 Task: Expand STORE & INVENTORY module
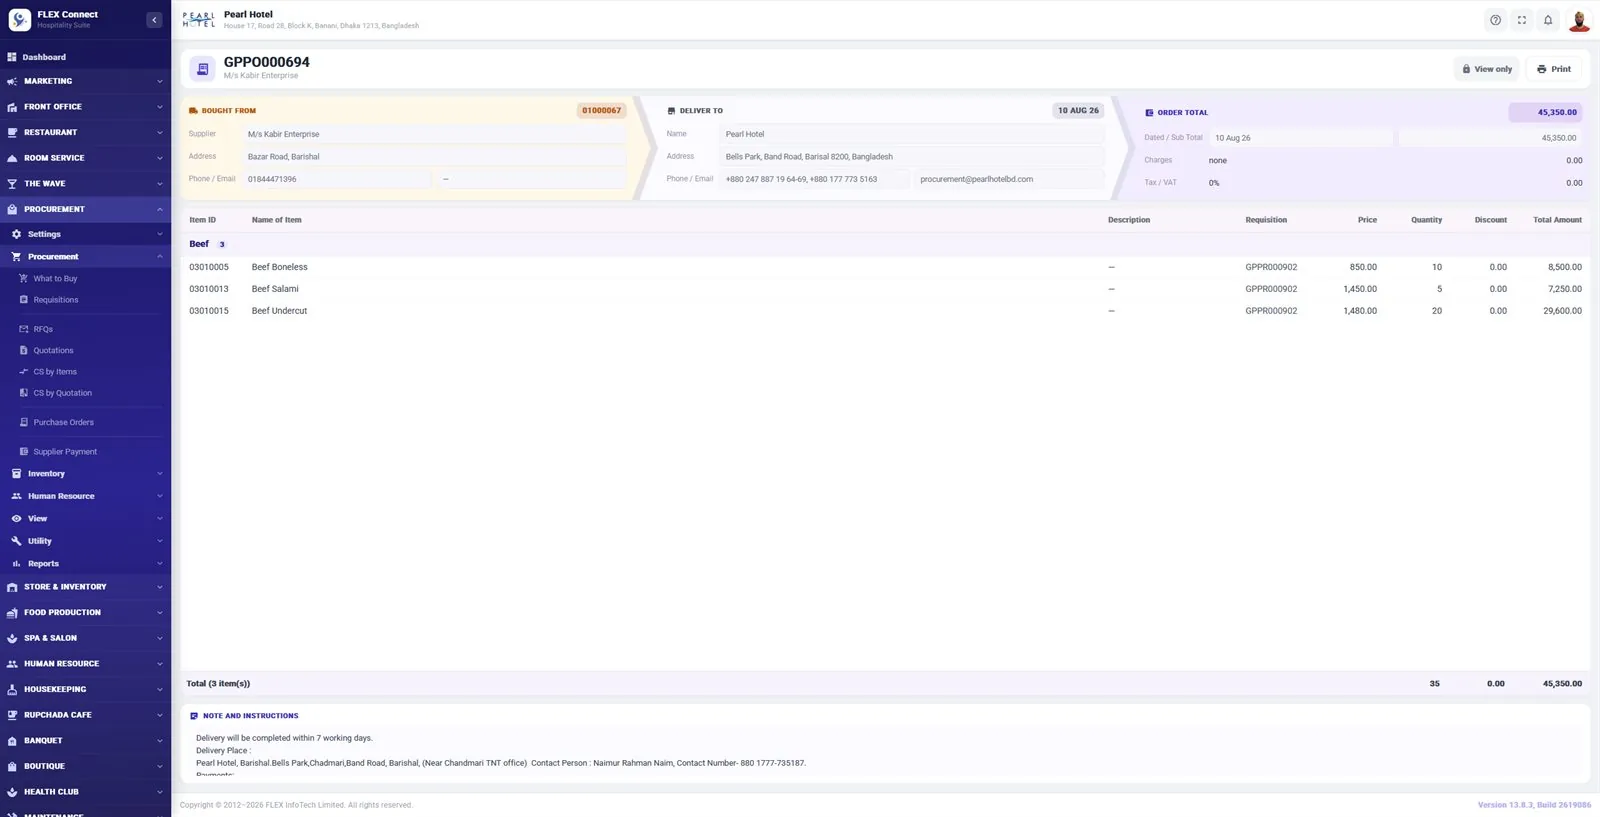(85, 587)
